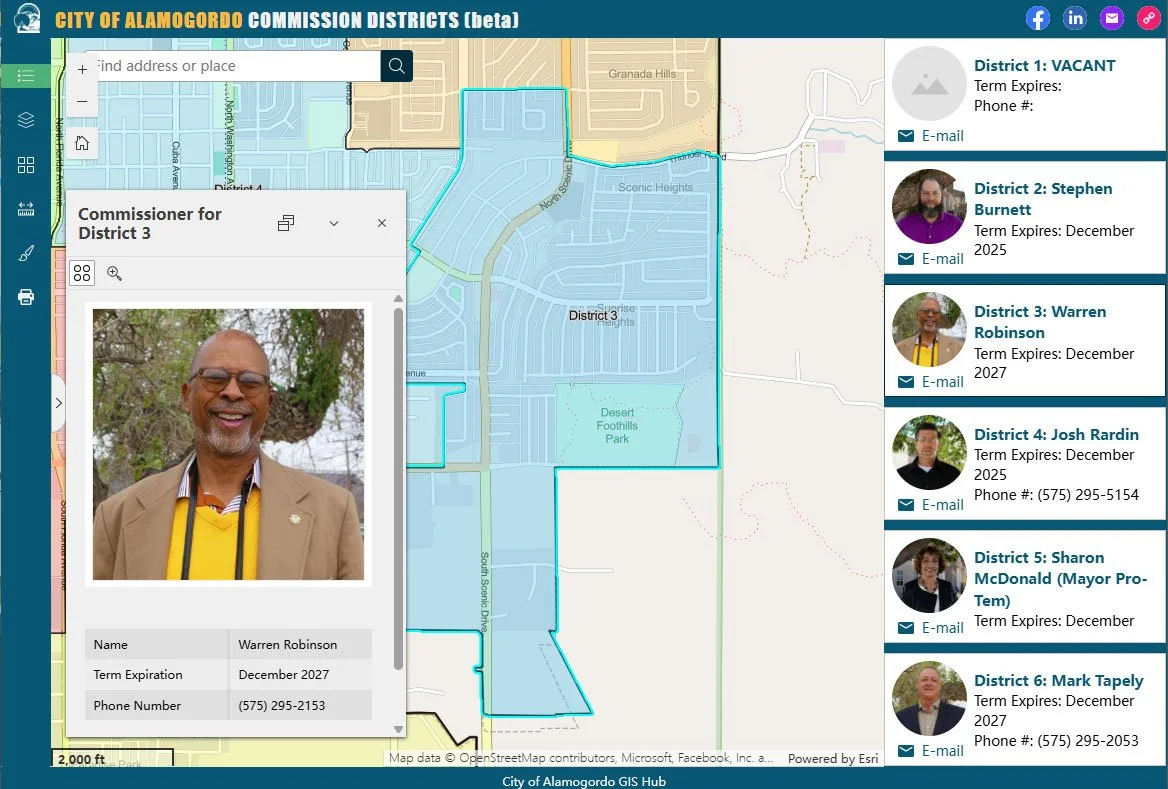
Task: Click the Powered by Esri attribution
Action: tap(833, 758)
